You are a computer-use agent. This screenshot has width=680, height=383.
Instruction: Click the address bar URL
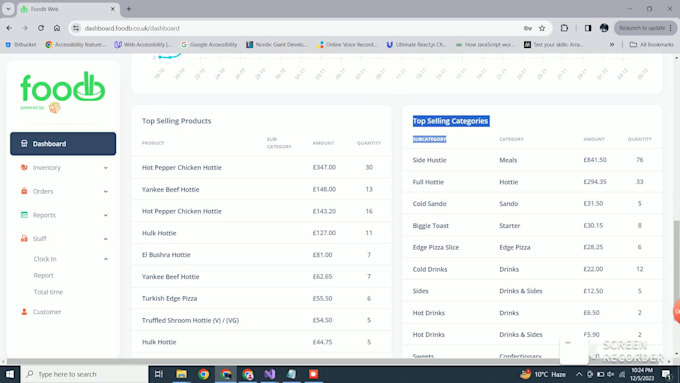(132, 28)
